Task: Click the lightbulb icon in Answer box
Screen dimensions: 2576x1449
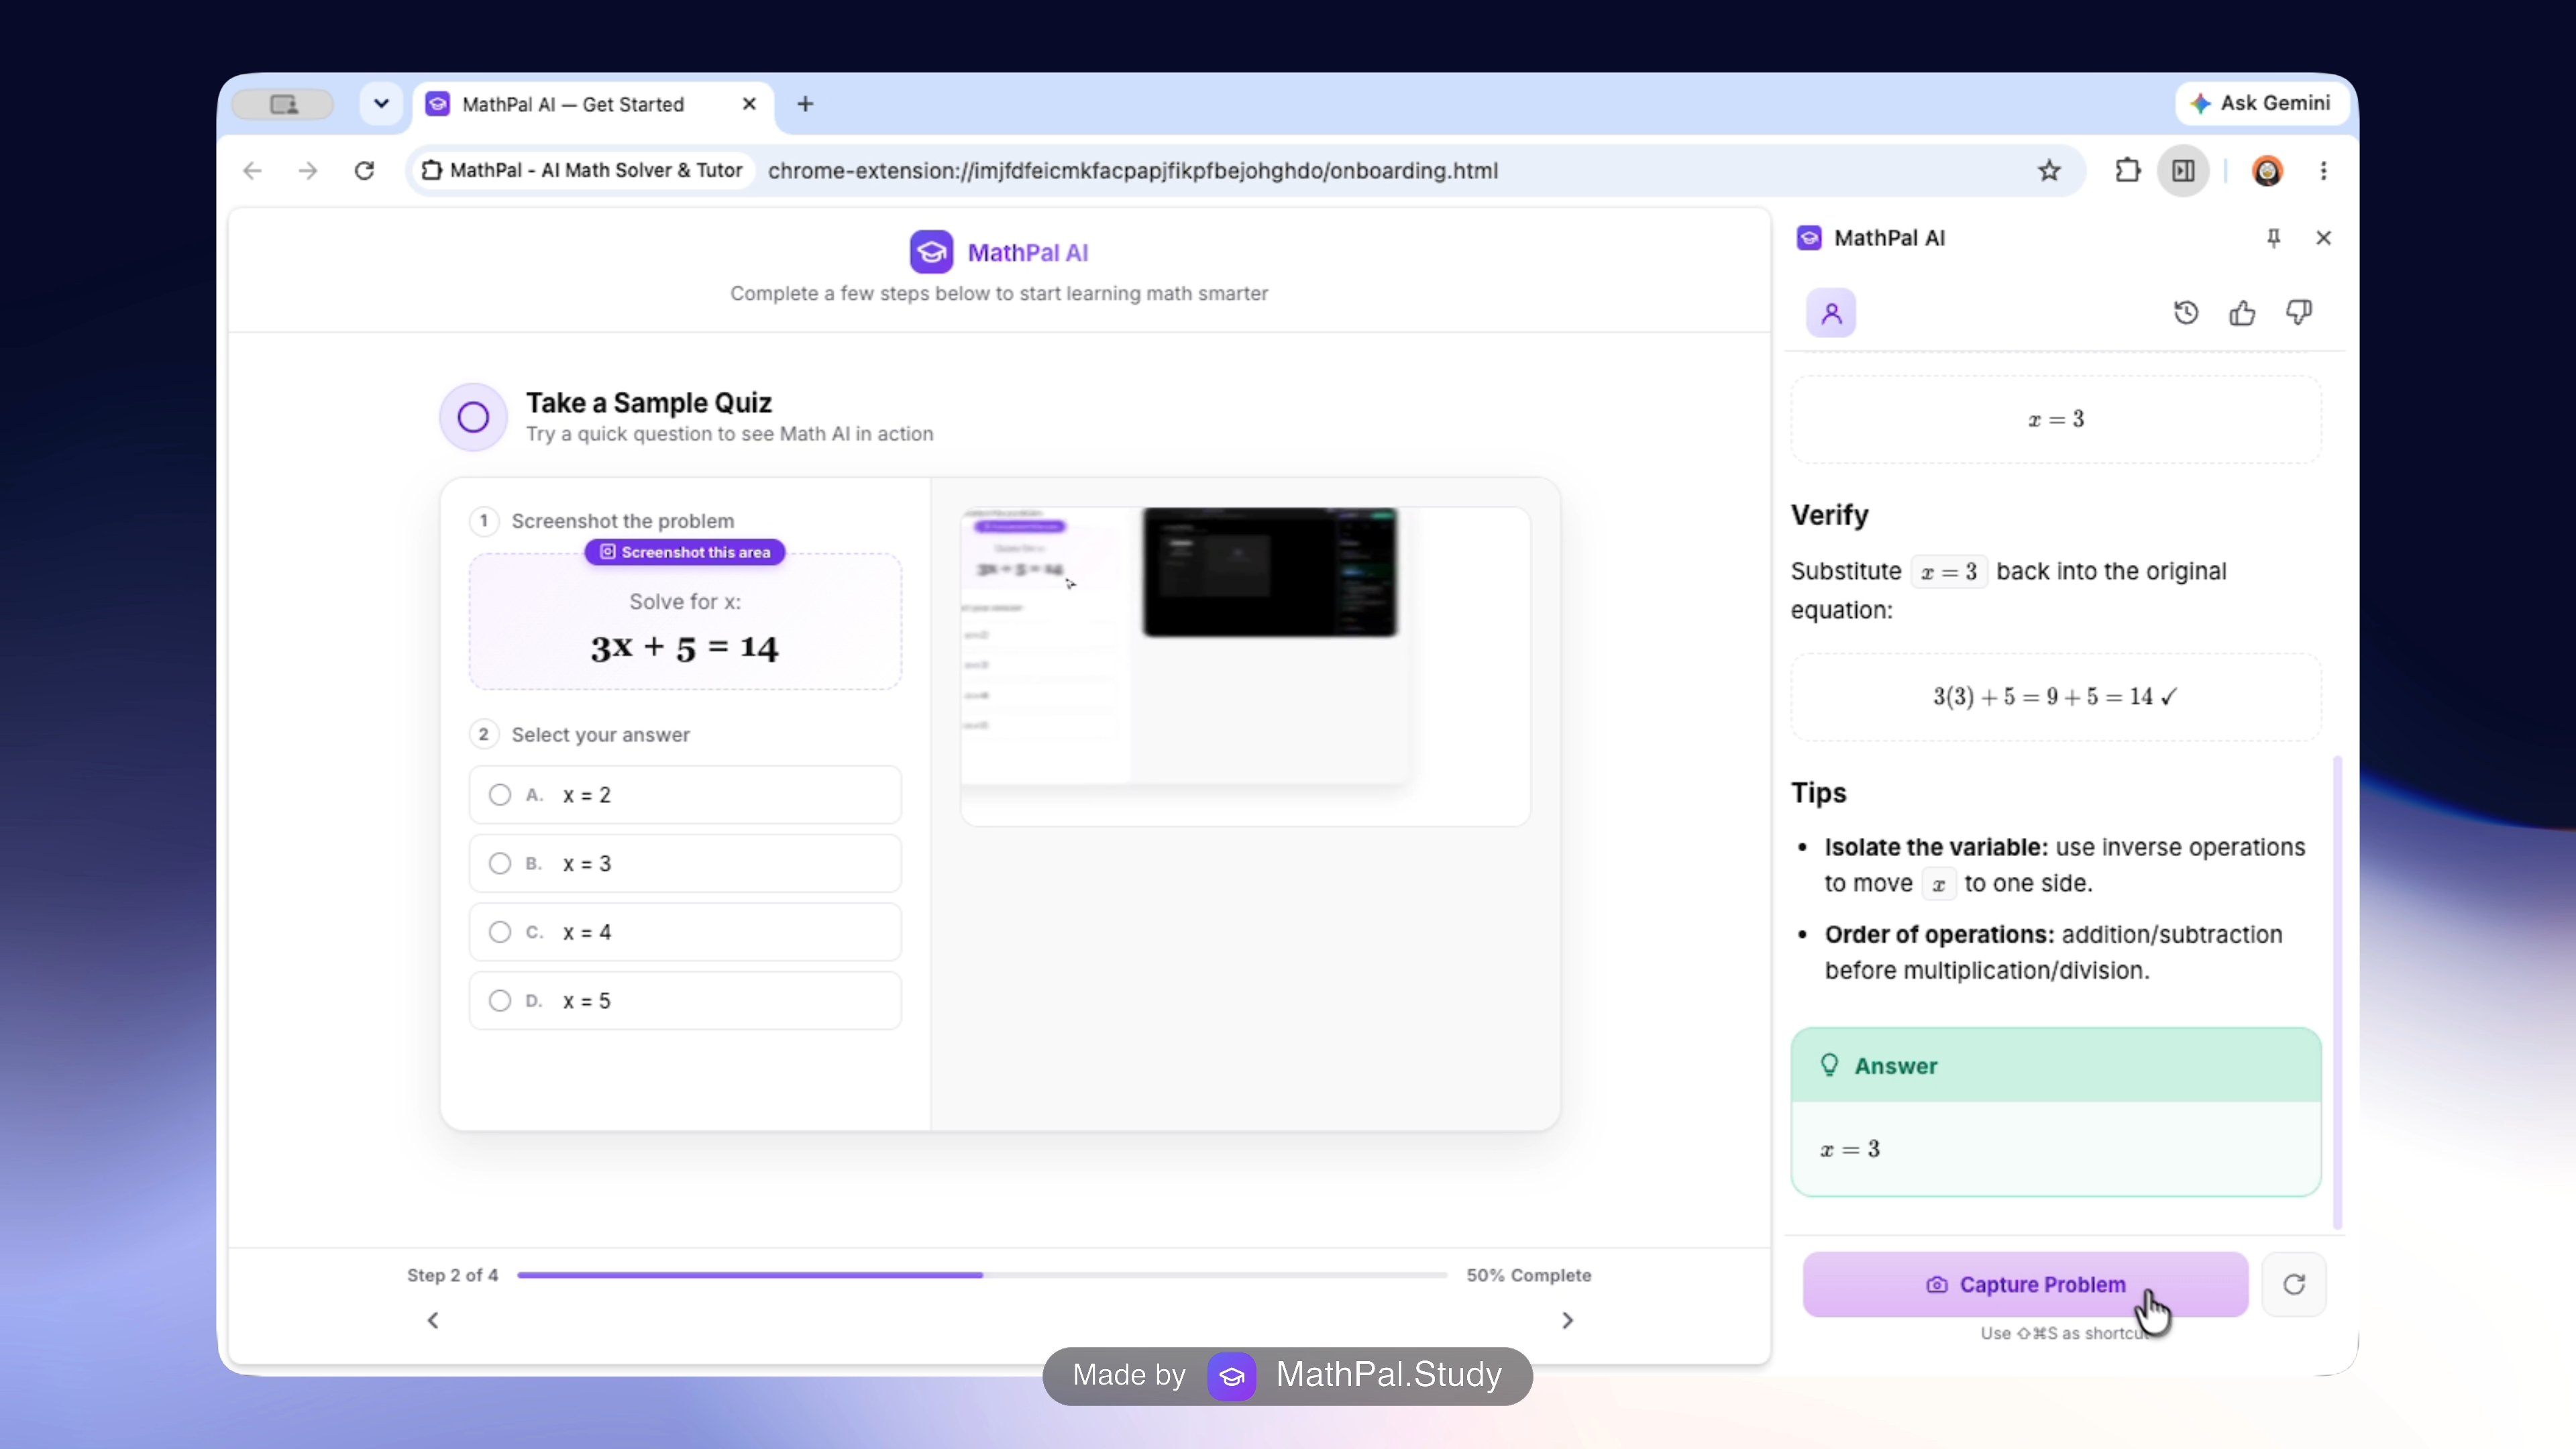Action: pyautogui.click(x=1829, y=1066)
